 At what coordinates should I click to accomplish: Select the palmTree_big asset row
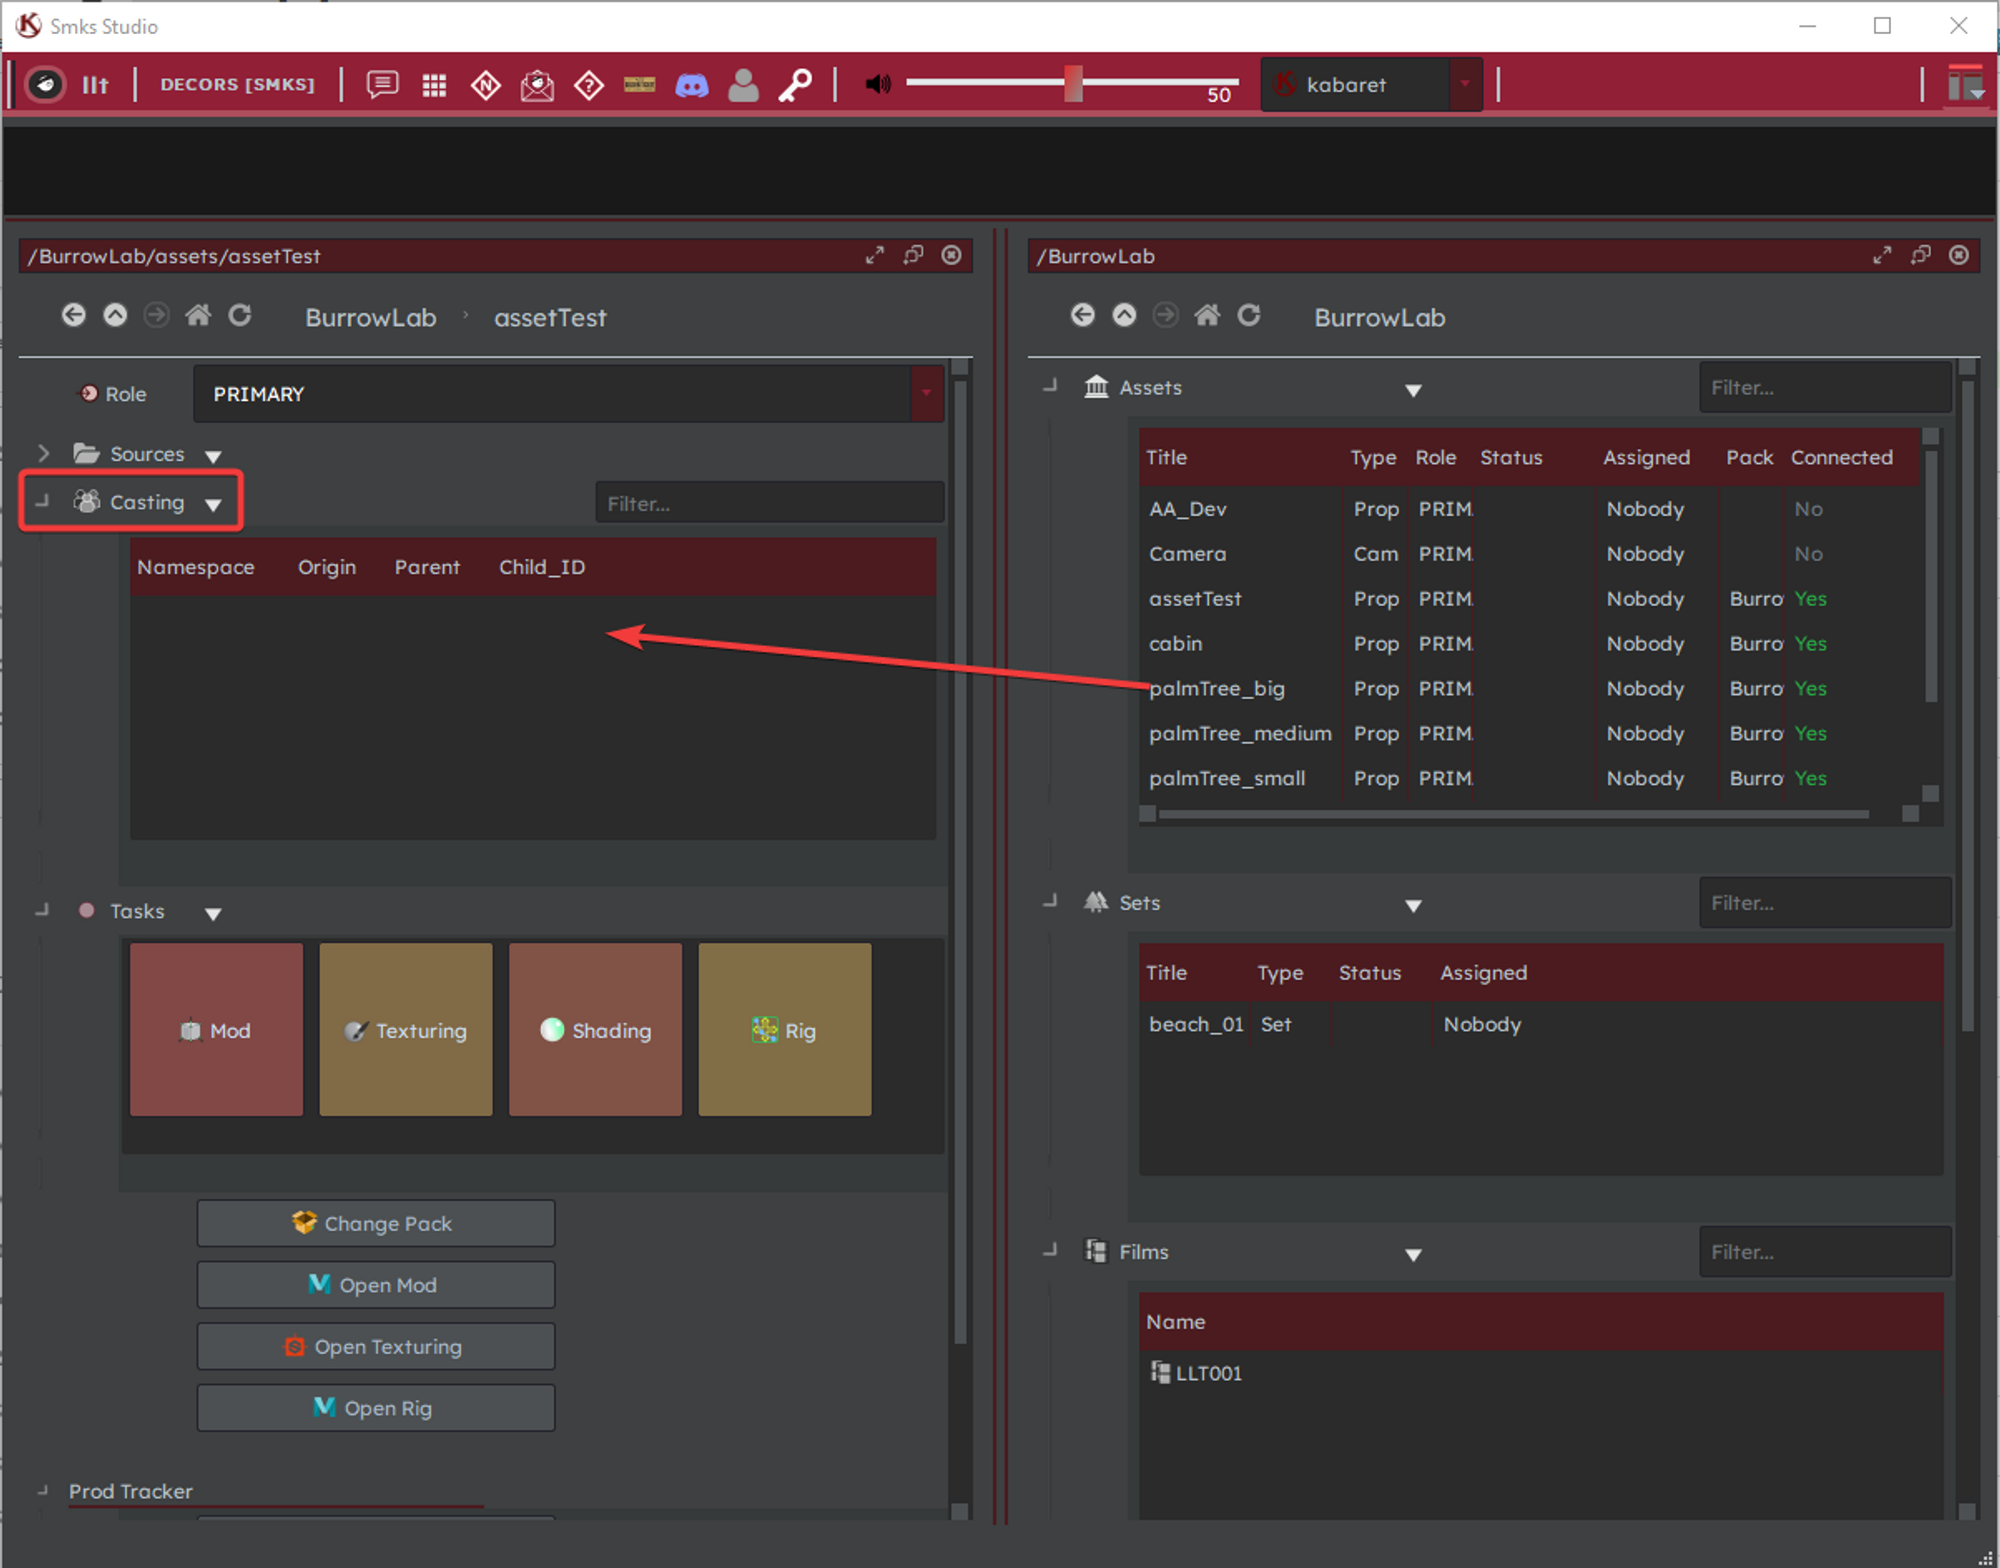(1530, 689)
